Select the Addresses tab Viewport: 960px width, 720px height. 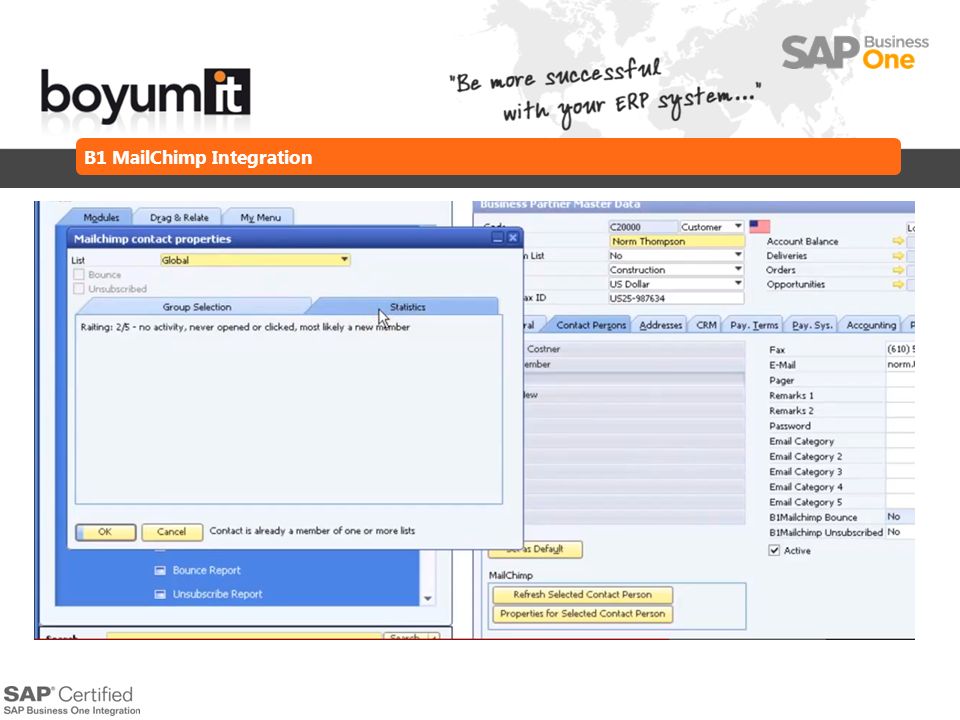pyautogui.click(x=661, y=325)
